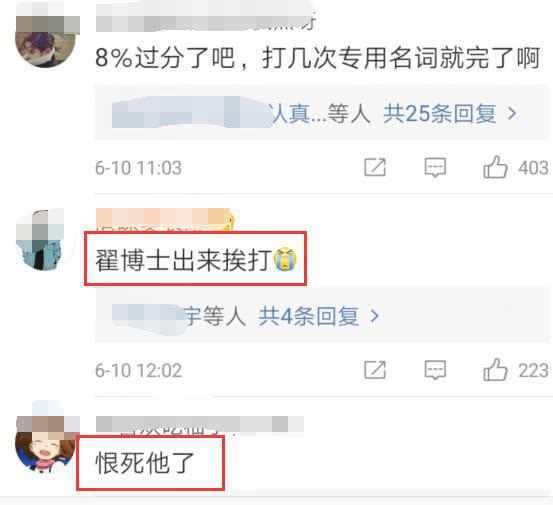Open chevron next to 共4条回复

pyautogui.click(x=375, y=316)
